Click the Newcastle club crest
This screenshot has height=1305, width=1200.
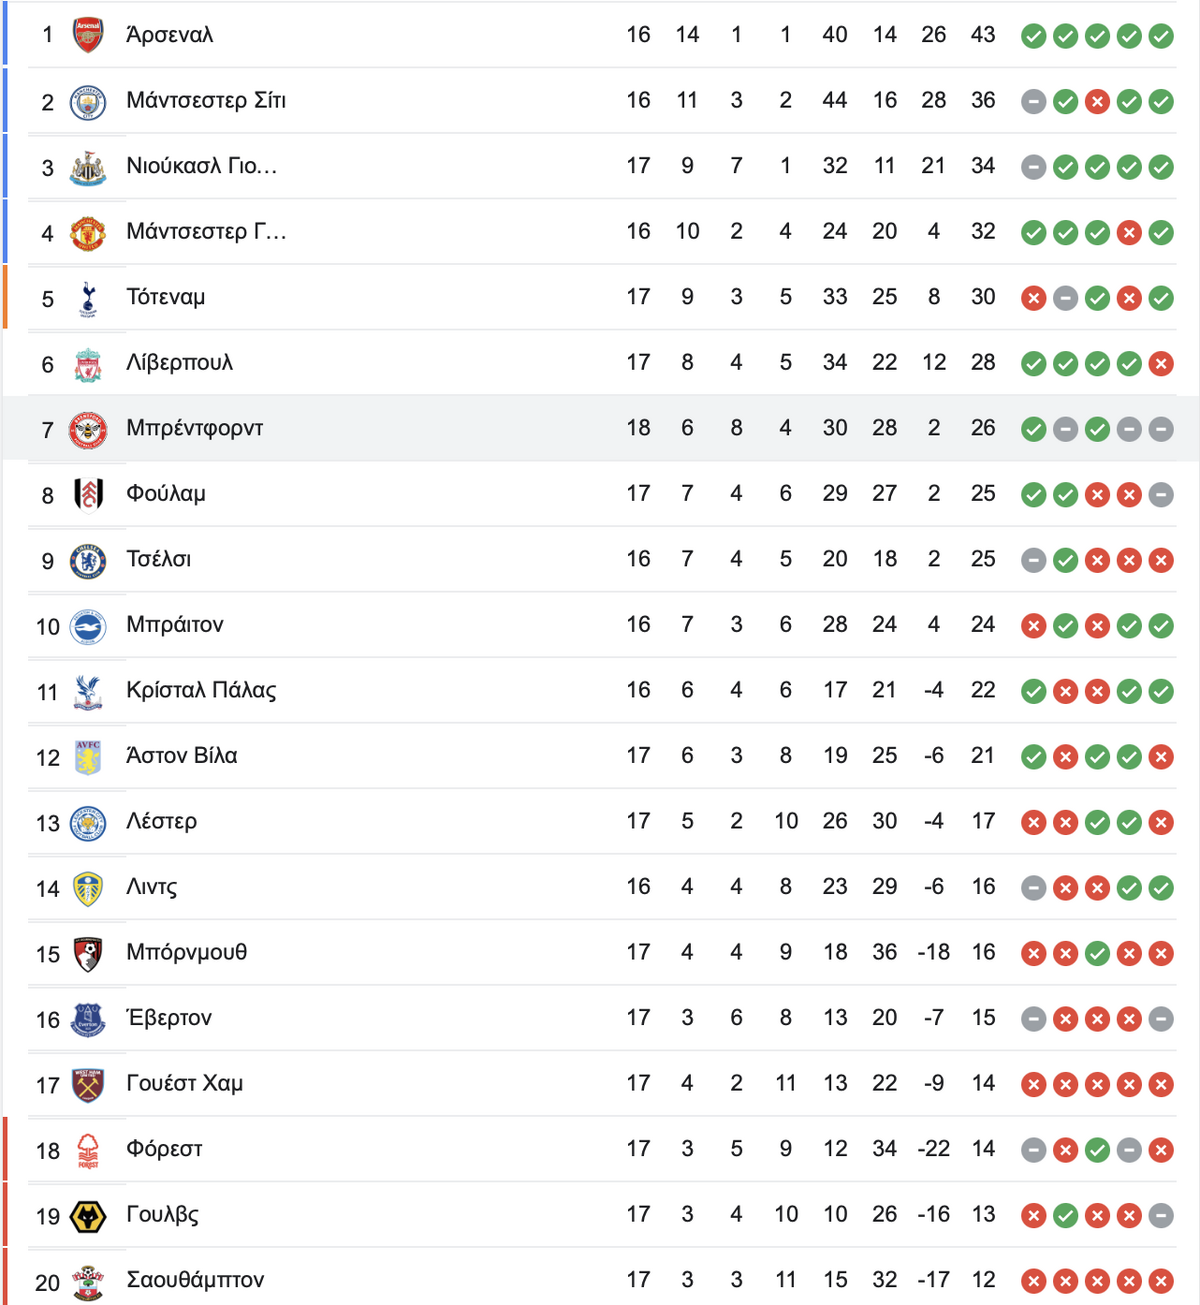88,168
